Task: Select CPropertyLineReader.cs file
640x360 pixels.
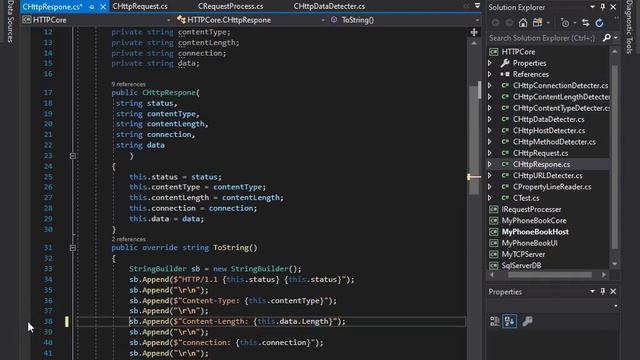Action: tap(552, 187)
